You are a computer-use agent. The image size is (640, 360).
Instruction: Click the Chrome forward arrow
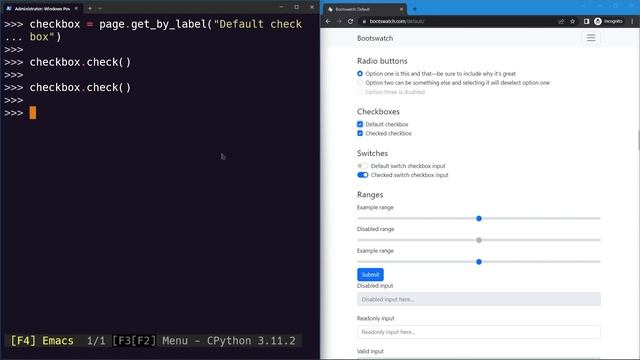[x=339, y=21]
